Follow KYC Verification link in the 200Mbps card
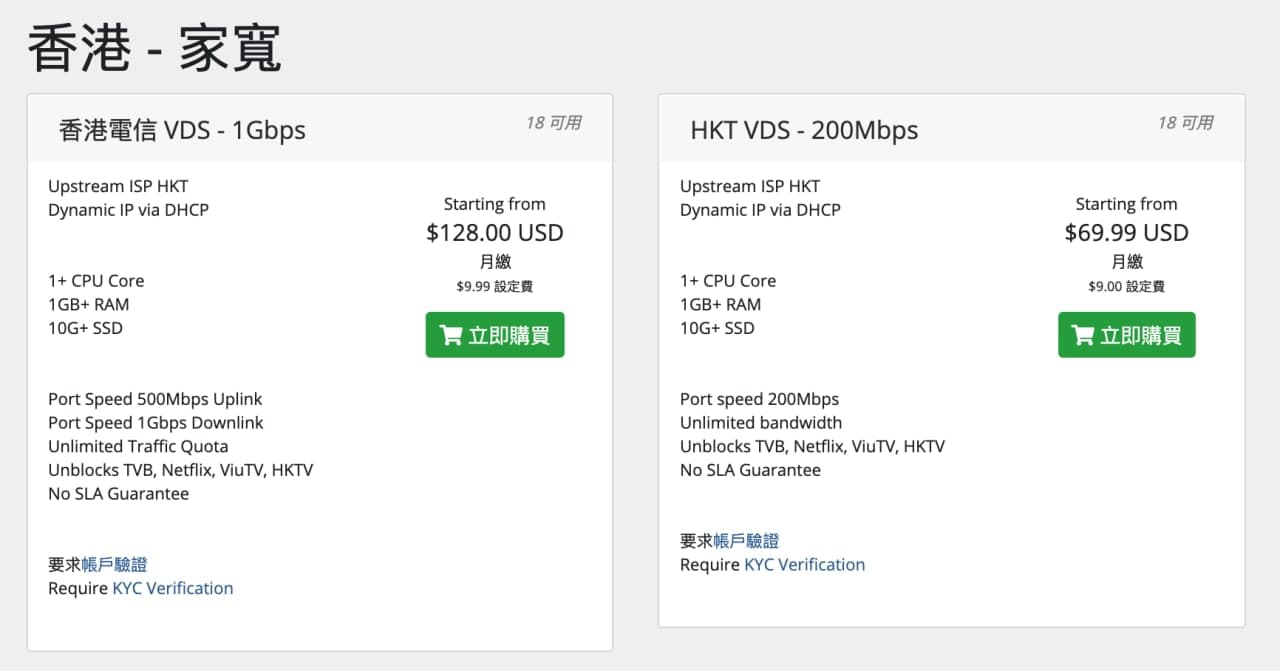This screenshot has height=671, width=1280. click(x=804, y=564)
